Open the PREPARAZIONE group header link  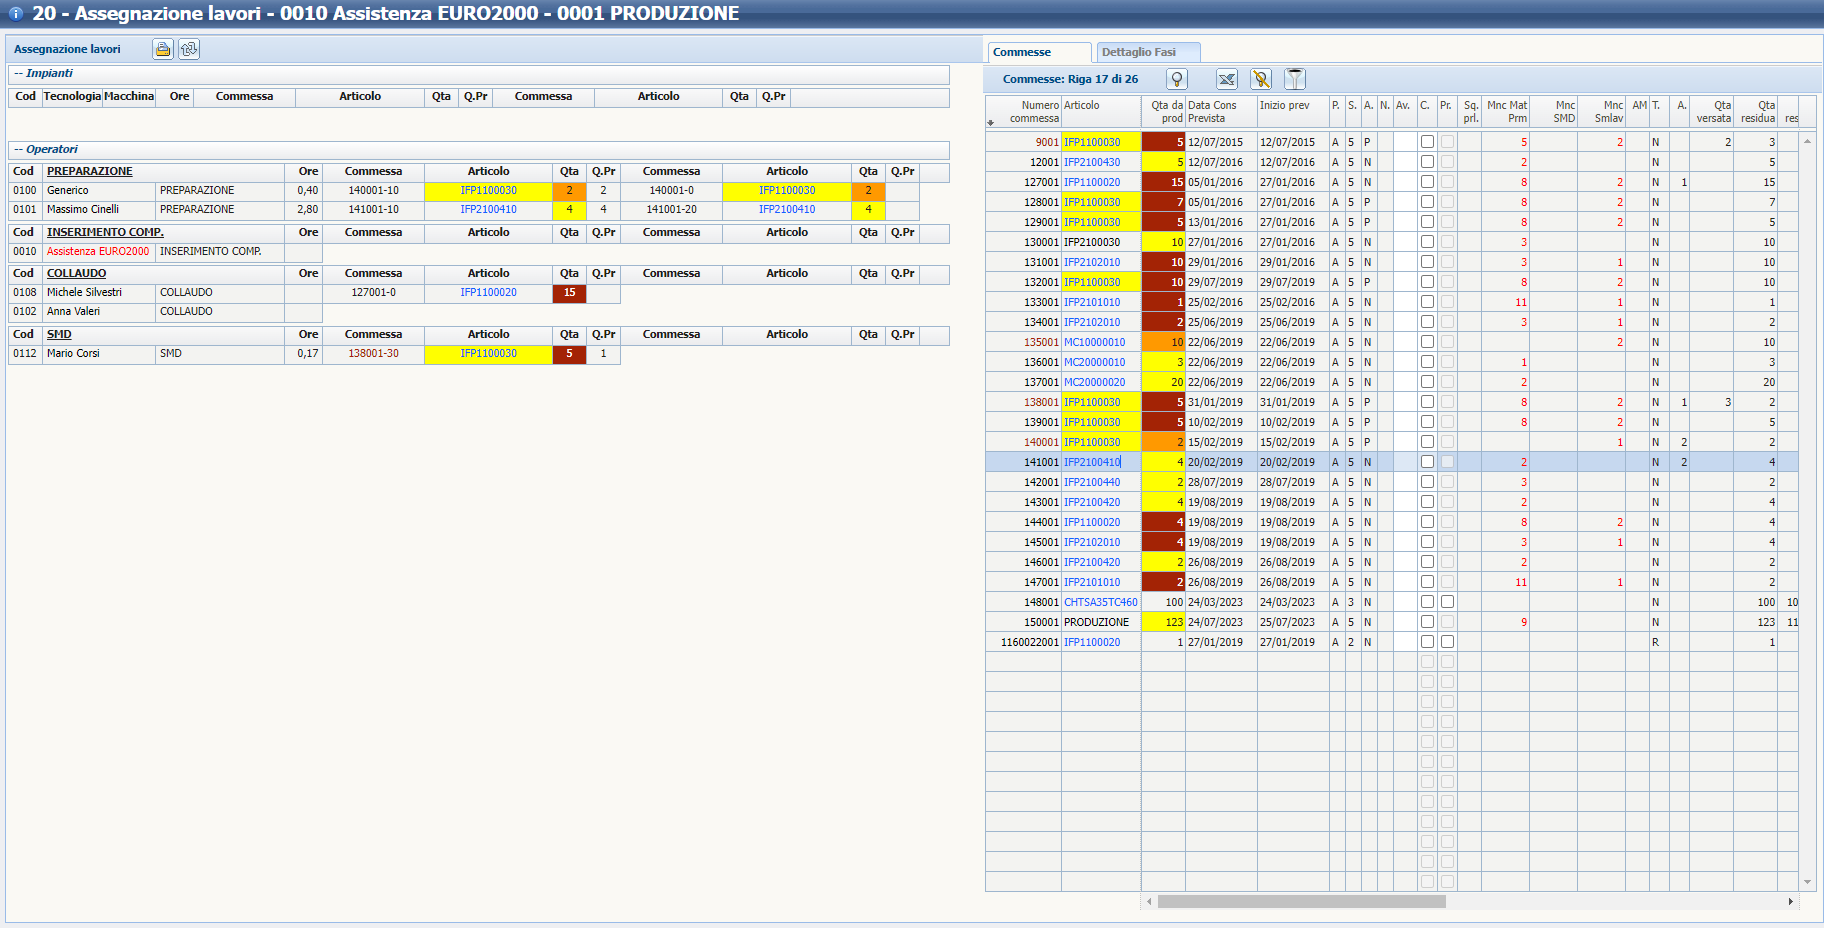(x=89, y=171)
